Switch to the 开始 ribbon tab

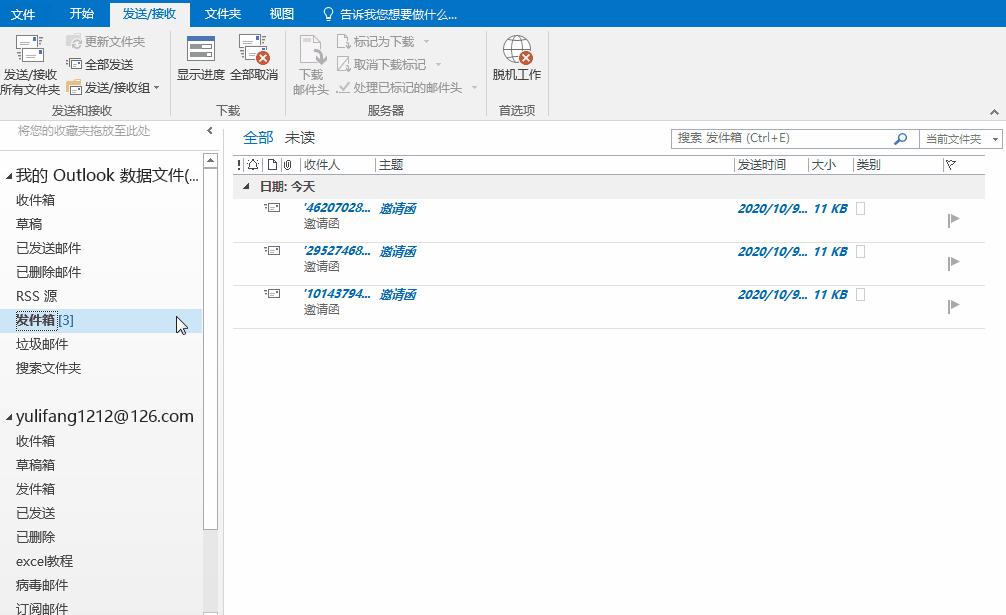[80, 14]
